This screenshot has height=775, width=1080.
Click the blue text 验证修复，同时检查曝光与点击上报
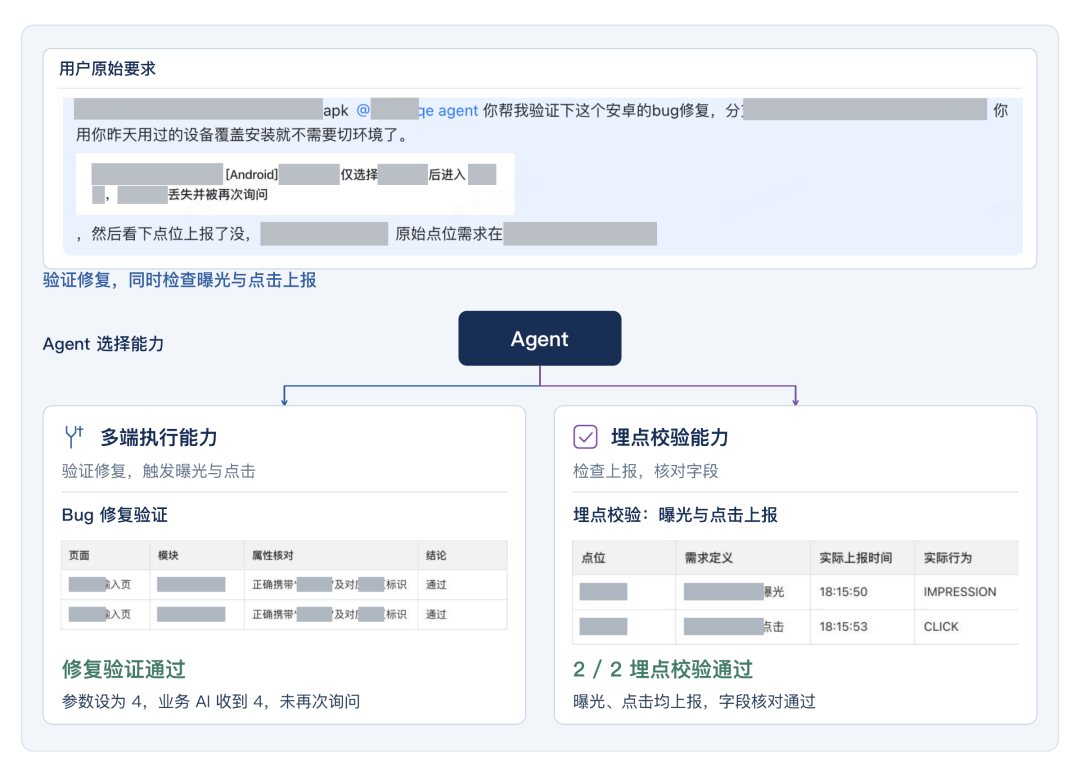pyautogui.click(x=180, y=280)
